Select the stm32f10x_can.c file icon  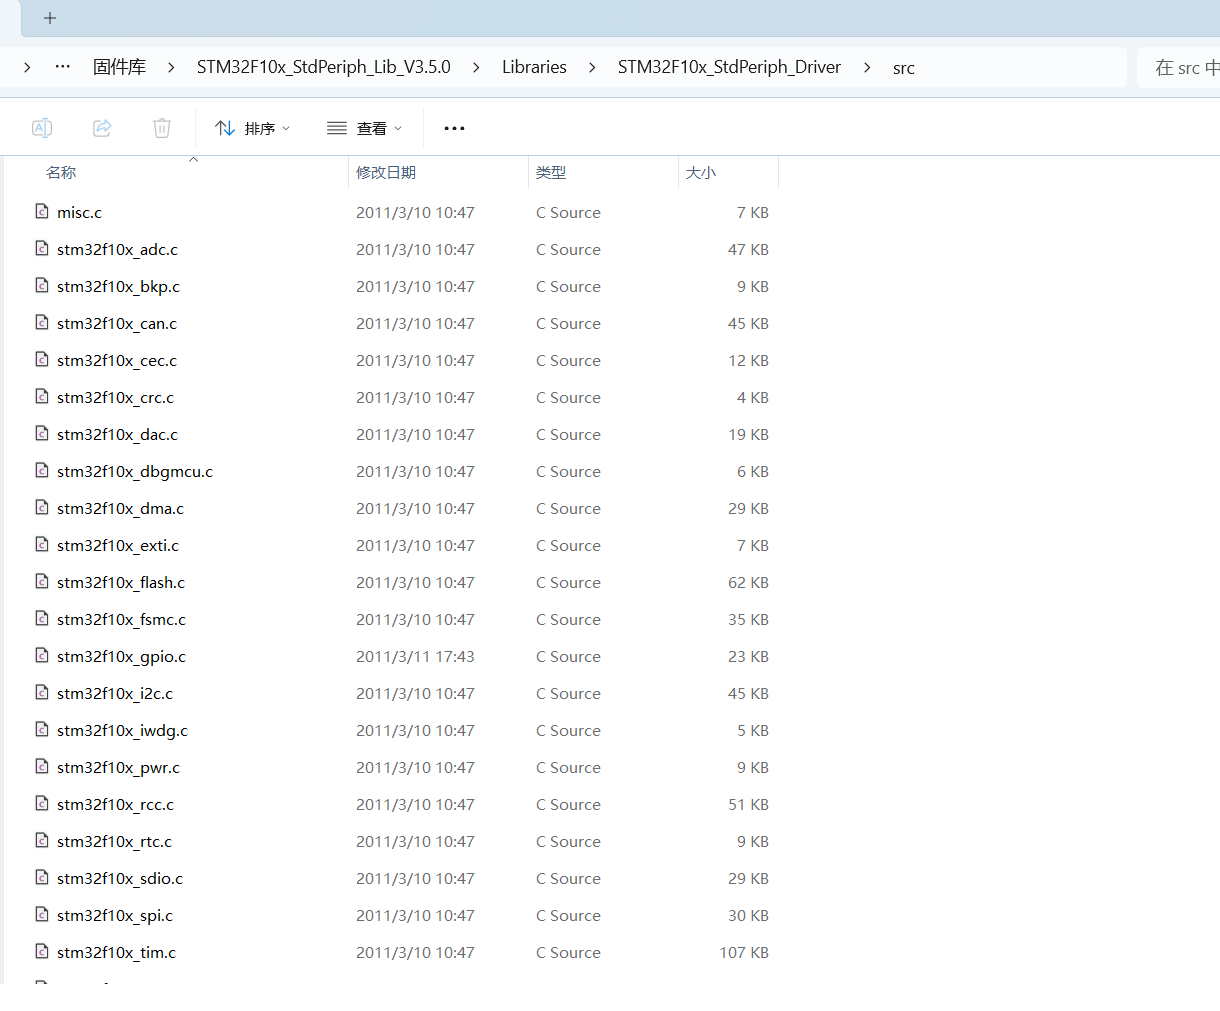pos(42,322)
